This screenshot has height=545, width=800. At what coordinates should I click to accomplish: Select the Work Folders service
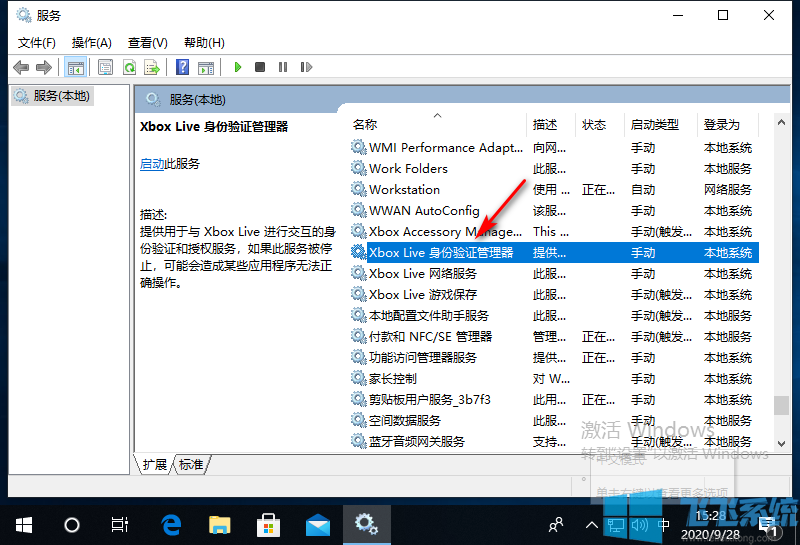click(x=555, y=169)
